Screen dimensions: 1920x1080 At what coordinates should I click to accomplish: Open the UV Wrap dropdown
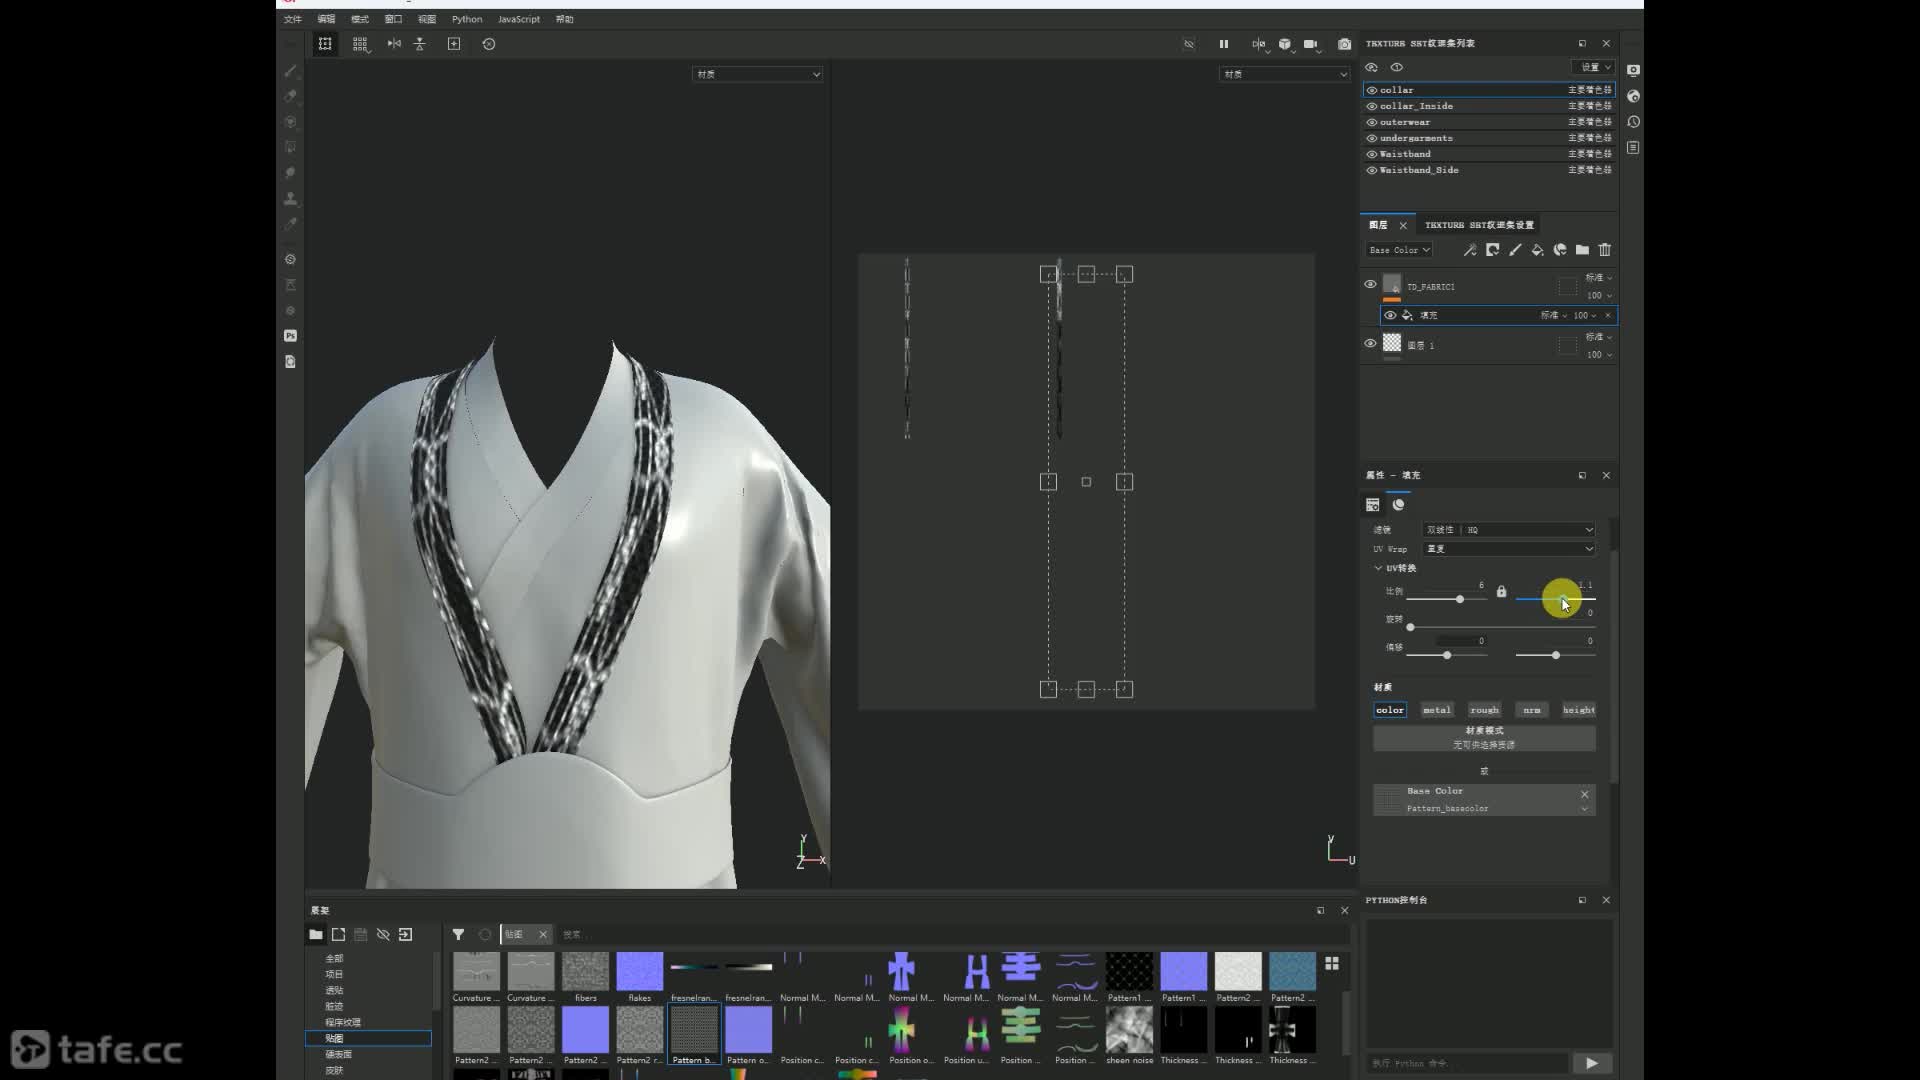1509,549
